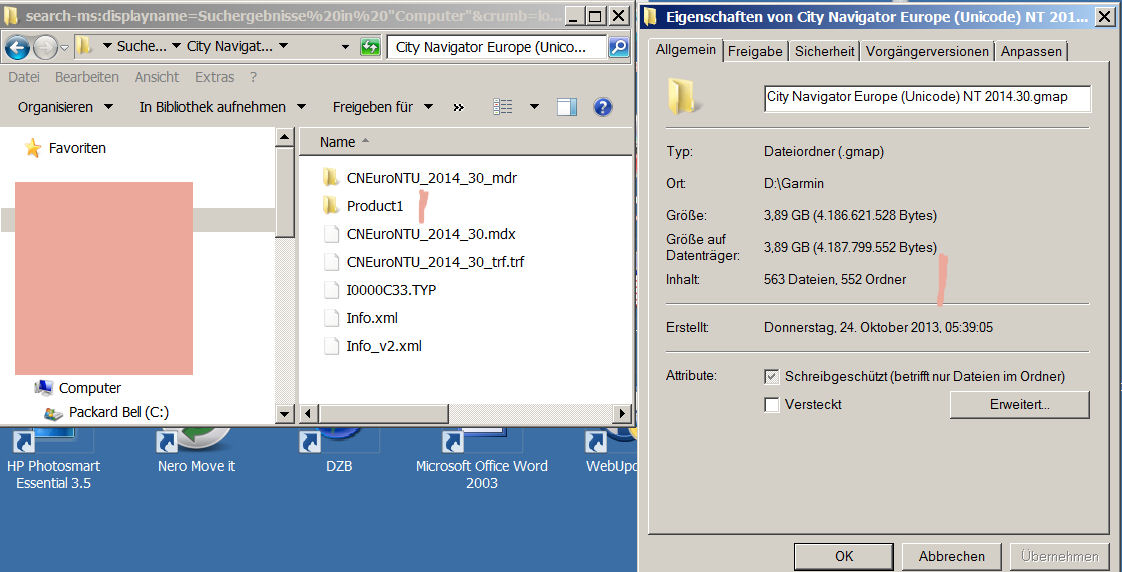Click WebUpd desktop shortcut
The height and width of the screenshot is (572, 1122).
click(x=609, y=450)
